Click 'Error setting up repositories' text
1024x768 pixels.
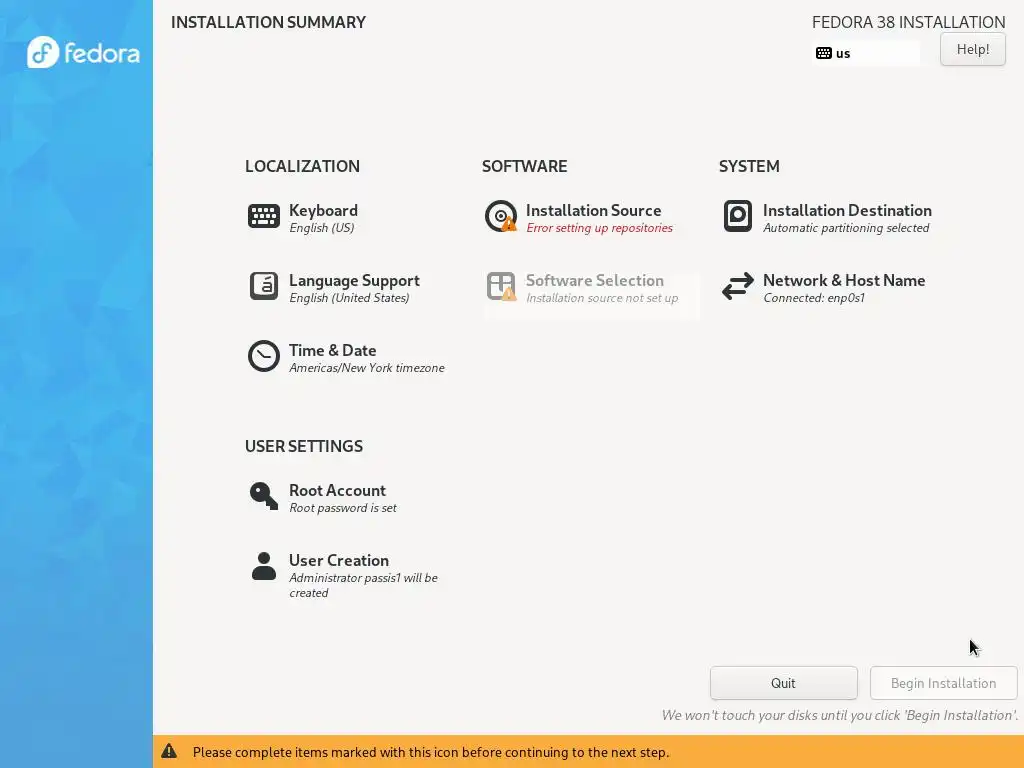(x=600, y=228)
